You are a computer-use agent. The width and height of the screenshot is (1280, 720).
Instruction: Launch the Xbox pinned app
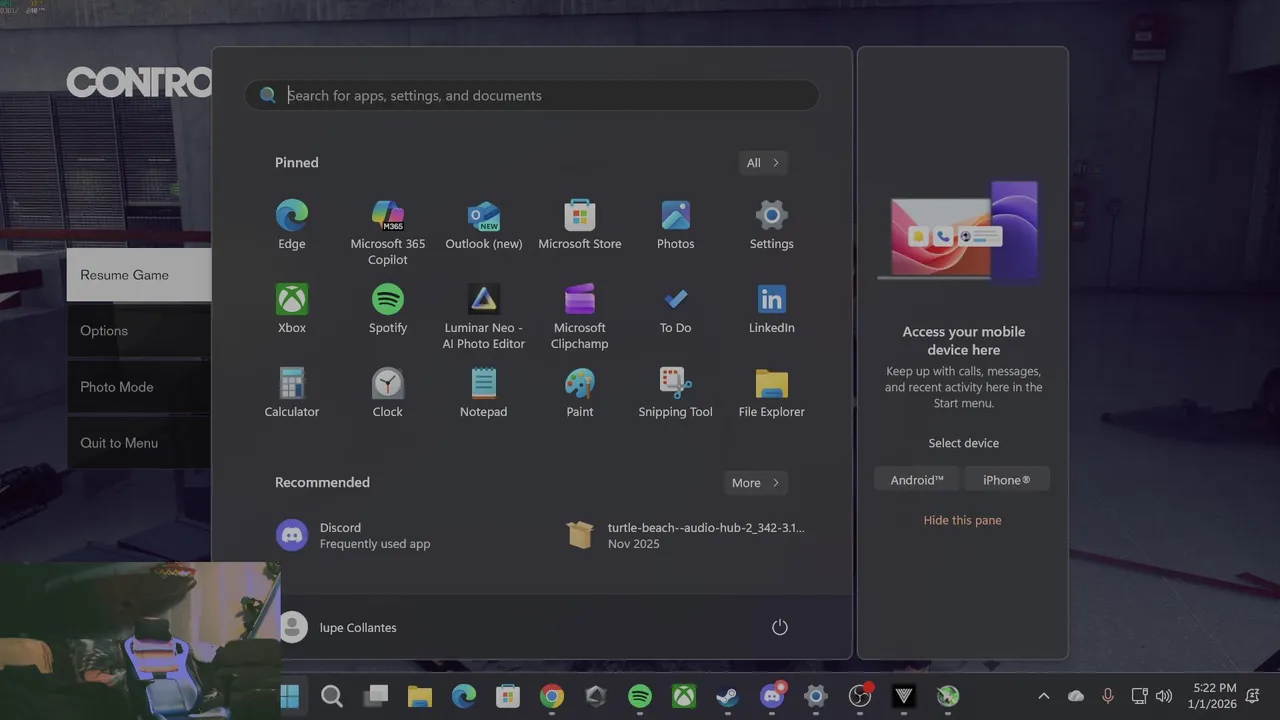pyautogui.click(x=292, y=309)
